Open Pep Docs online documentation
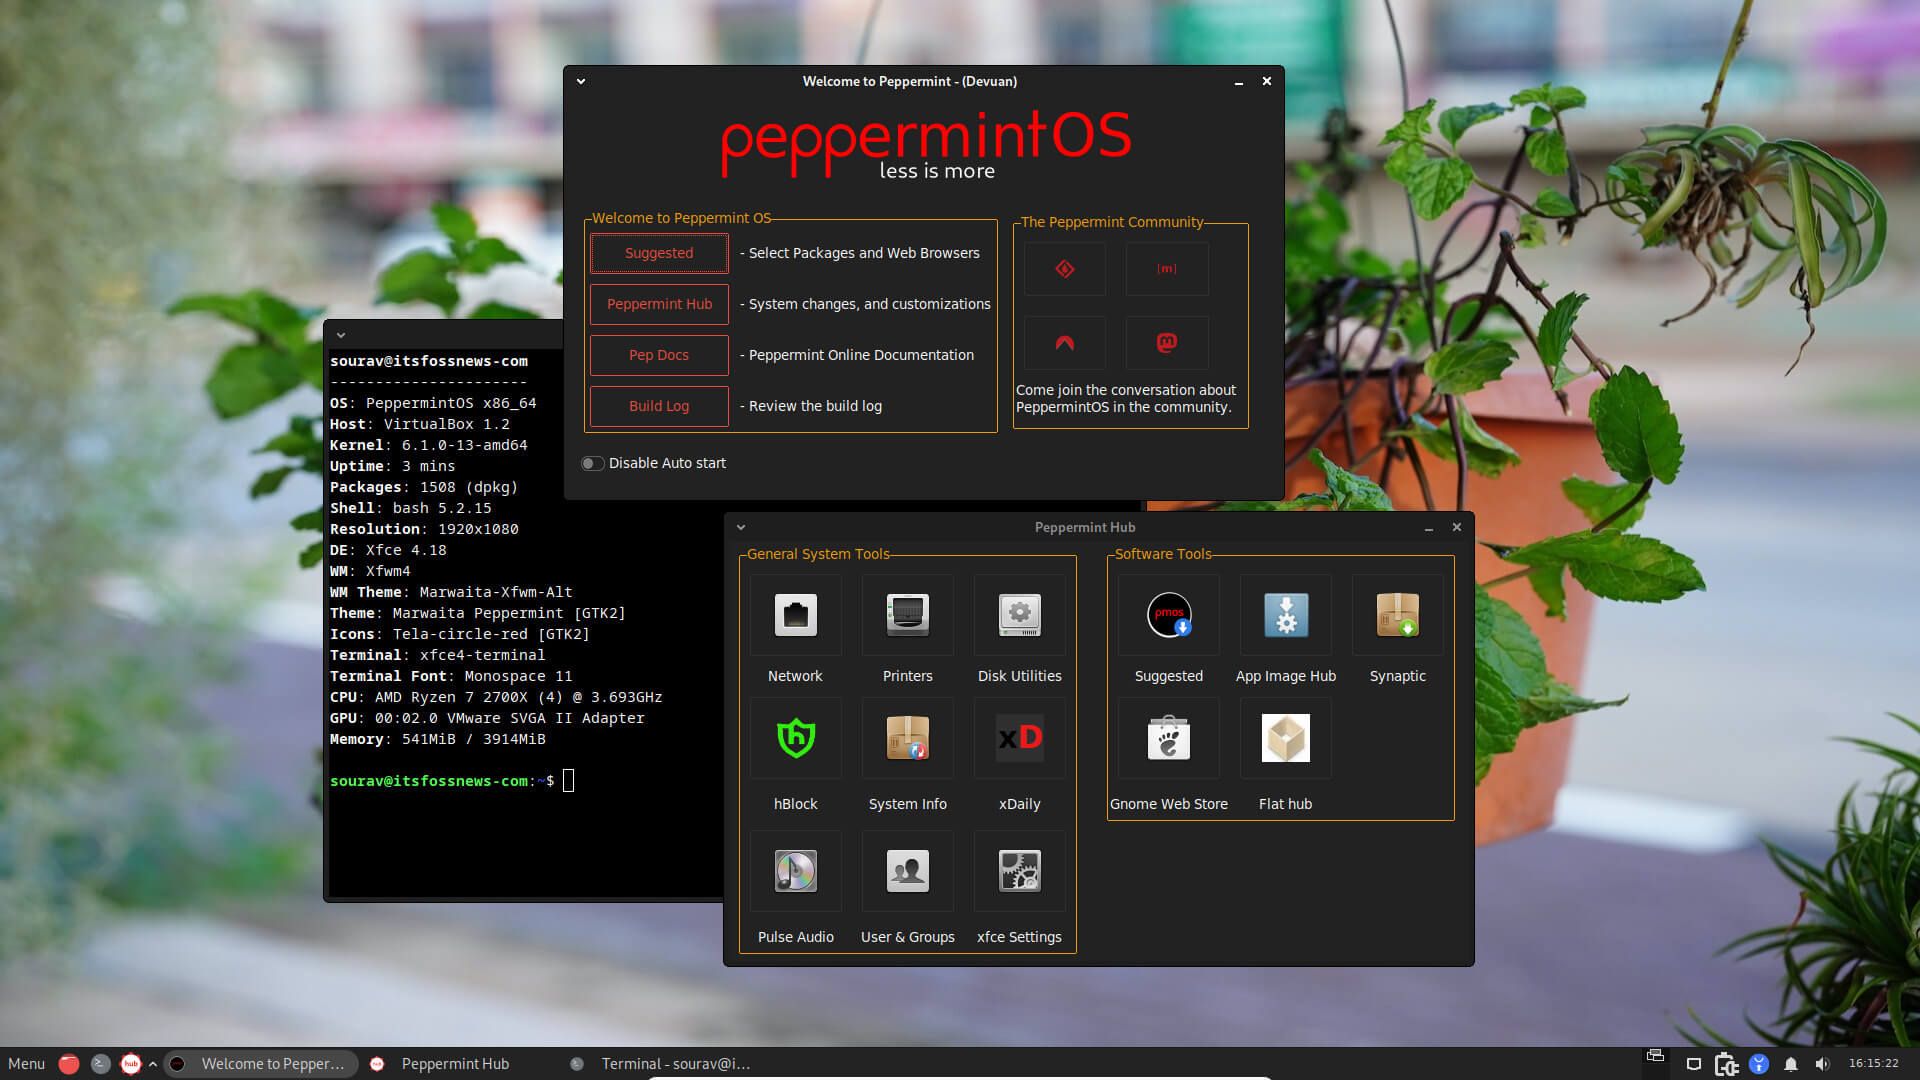Screen dimensions: 1920x1080 (x=658, y=355)
